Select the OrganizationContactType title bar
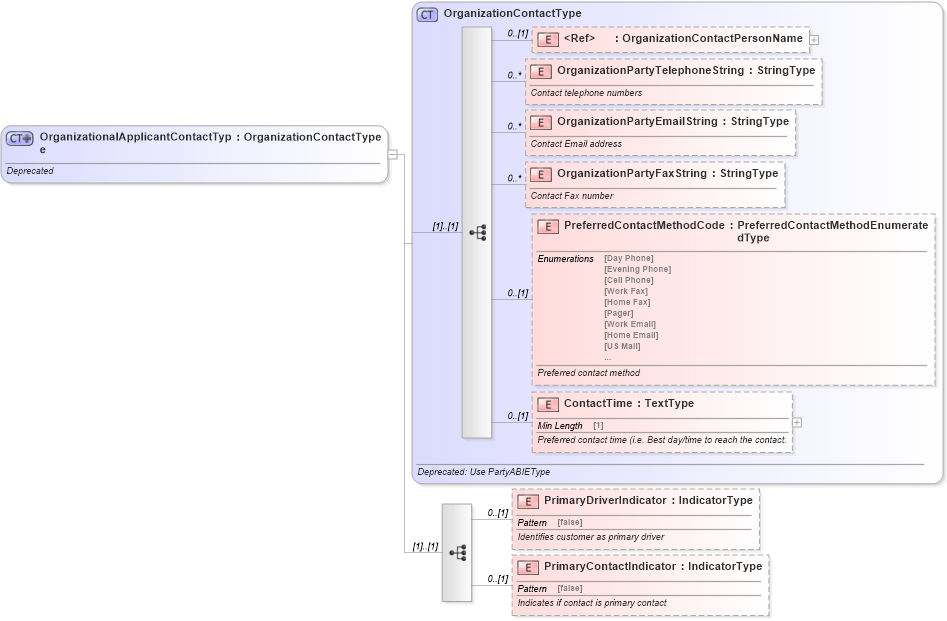Screen dimensions: 947x621 (510, 13)
